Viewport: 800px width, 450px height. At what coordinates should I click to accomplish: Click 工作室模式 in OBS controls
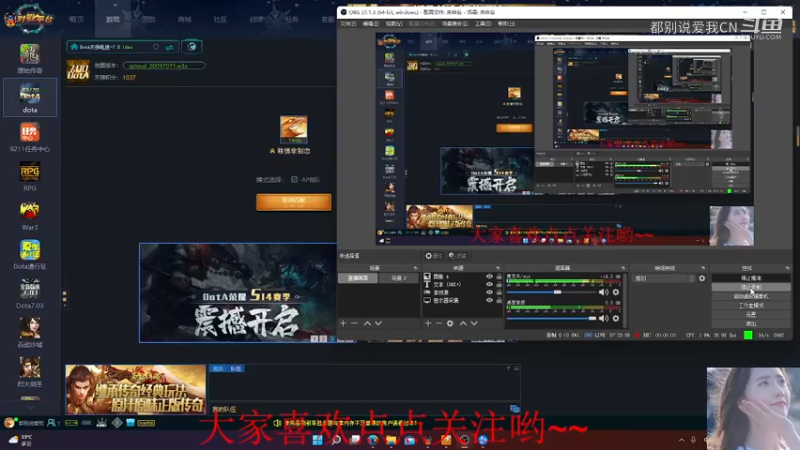(x=751, y=305)
